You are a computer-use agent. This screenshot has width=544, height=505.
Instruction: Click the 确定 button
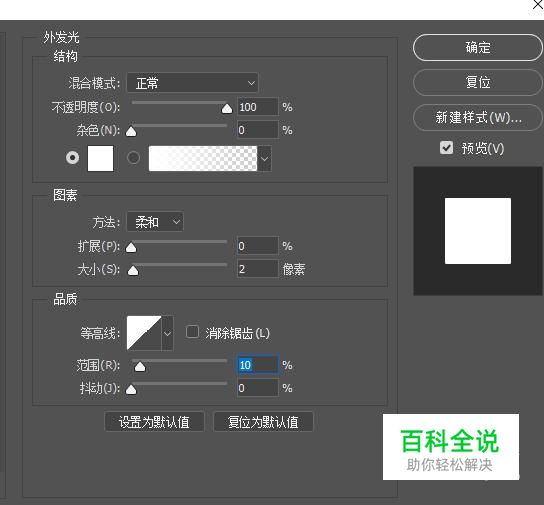[x=478, y=48]
